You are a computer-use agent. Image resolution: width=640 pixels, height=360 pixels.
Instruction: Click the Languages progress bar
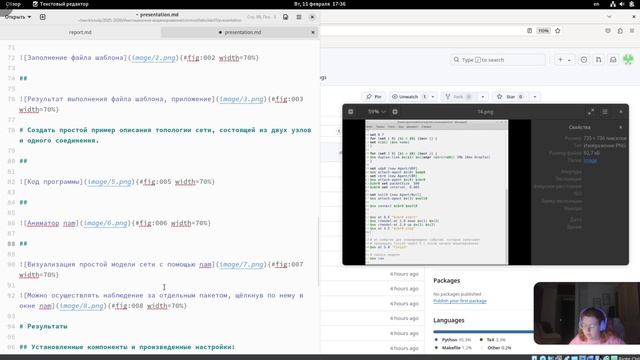(483, 331)
